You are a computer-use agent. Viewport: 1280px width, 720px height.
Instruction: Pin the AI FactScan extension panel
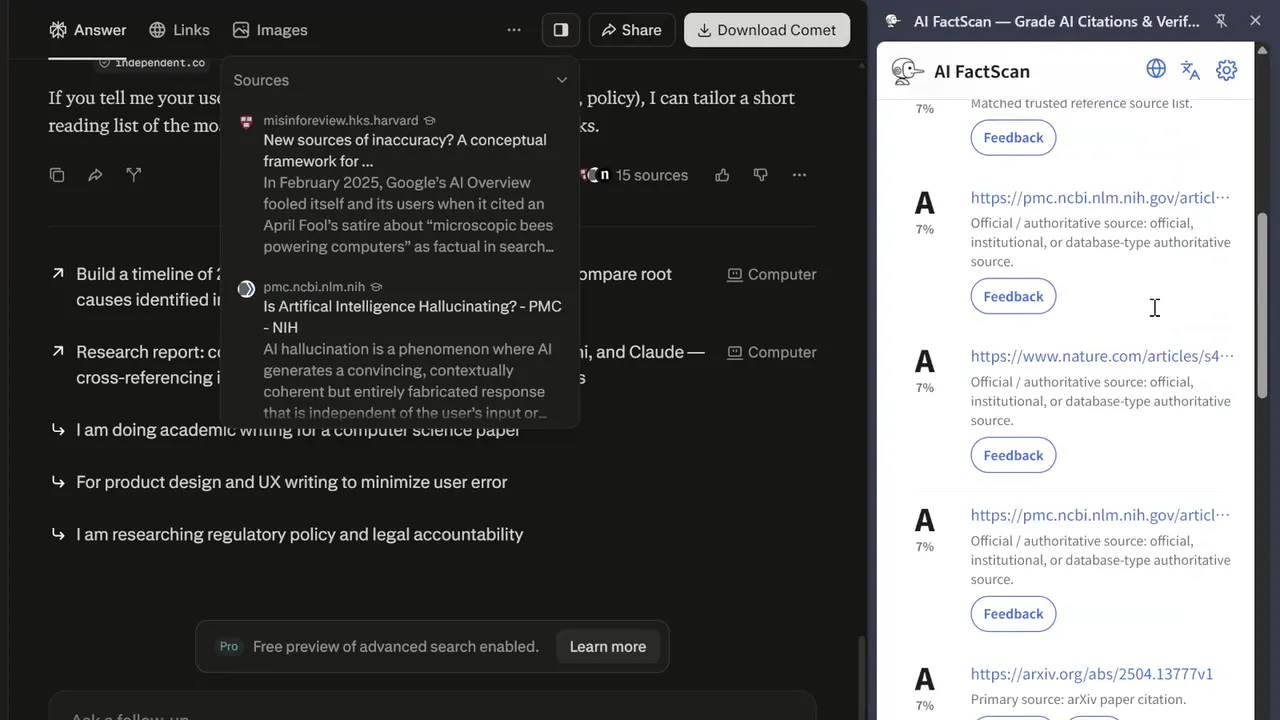pyautogui.click(x=1221, y=21)
